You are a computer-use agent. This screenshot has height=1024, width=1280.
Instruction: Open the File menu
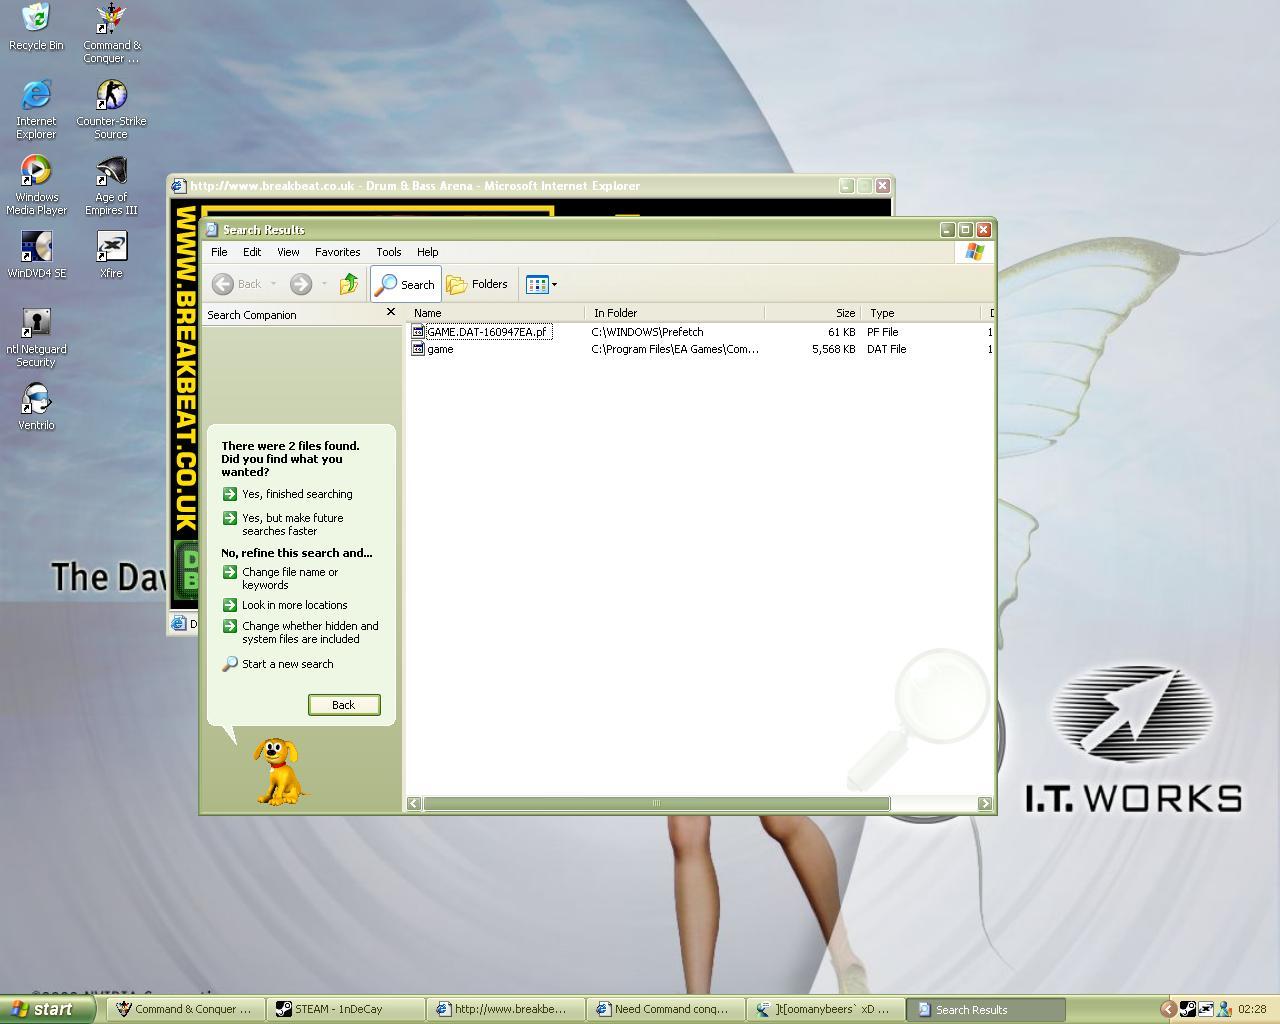click(219, 252)
